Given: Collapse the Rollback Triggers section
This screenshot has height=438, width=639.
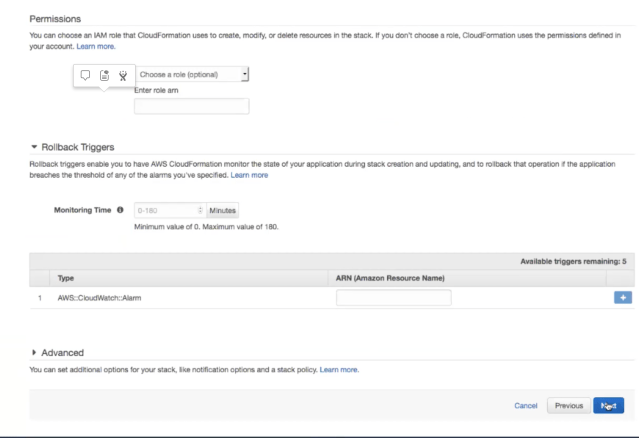Looking at the screenshot, I should [34, 147].
